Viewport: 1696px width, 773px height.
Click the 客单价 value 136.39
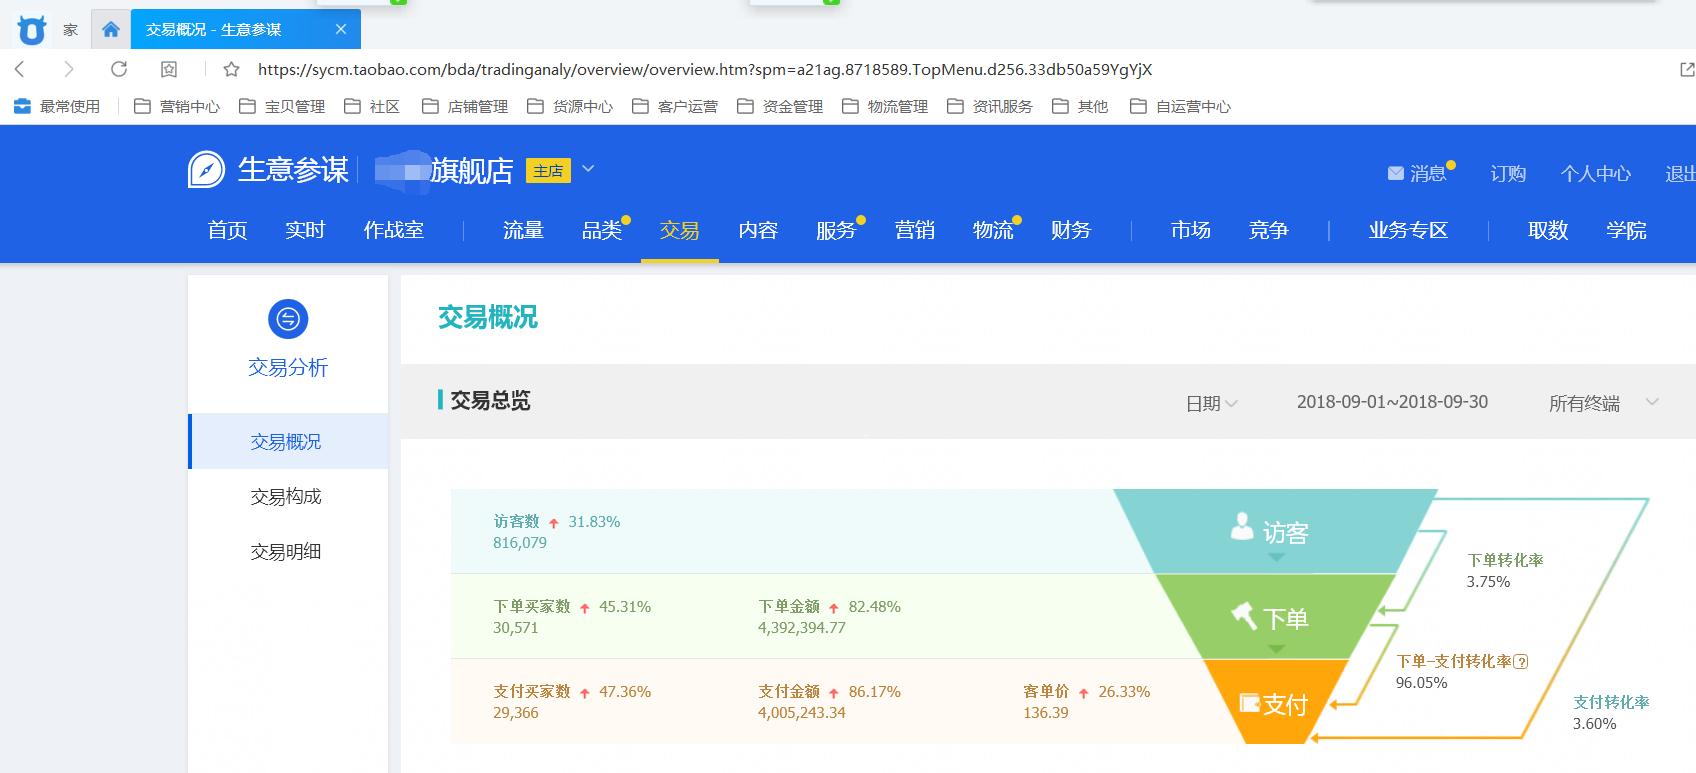pos(1046,713)
